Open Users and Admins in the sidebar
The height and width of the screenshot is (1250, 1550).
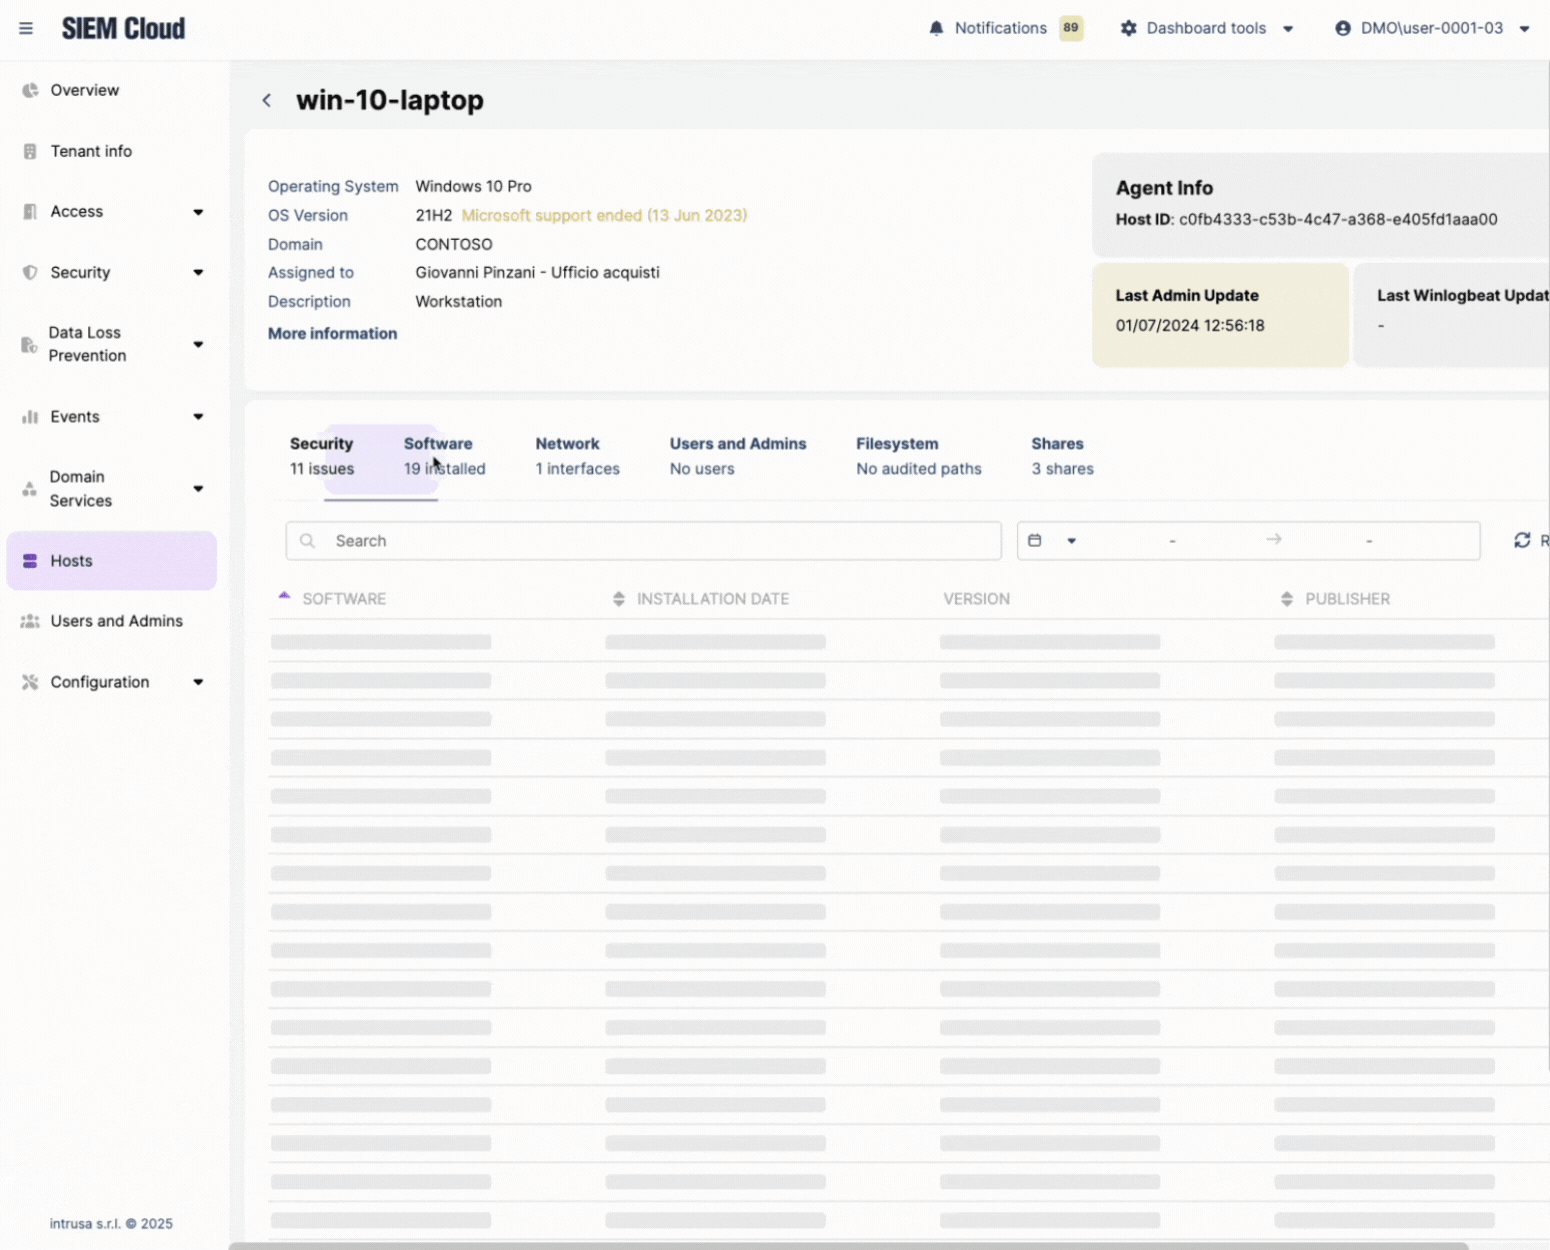[116, 621]
